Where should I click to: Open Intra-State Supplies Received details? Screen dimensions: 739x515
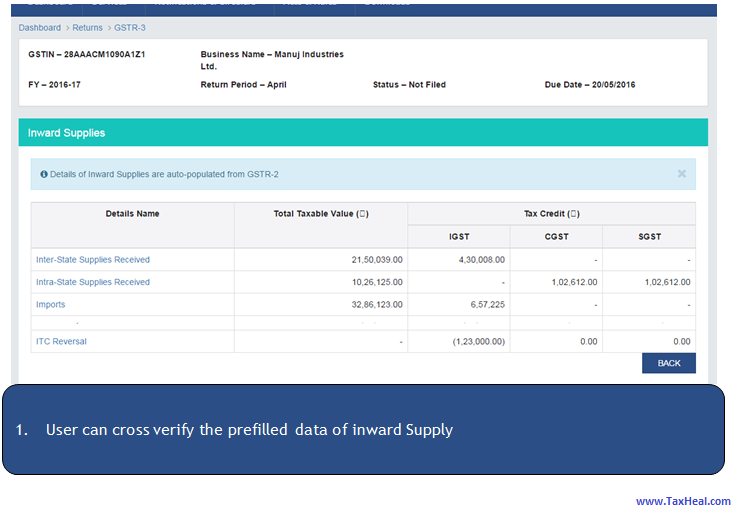pyautogui.click(x=93, y=282)
